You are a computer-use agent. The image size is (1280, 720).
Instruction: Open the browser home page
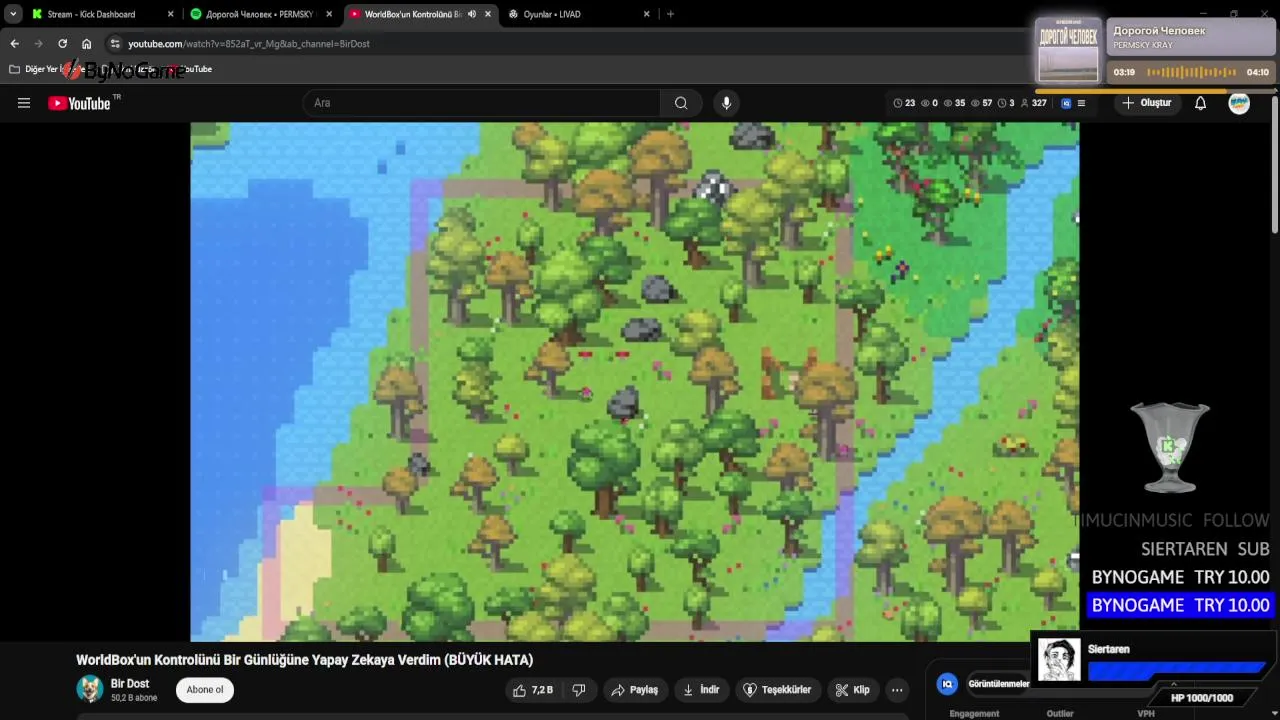(x=87, y=44)
